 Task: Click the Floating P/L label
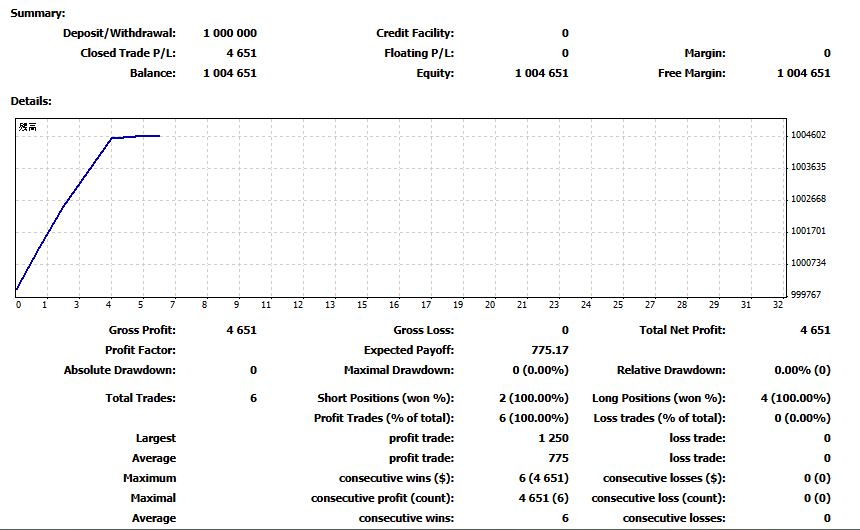pos(419,53)
